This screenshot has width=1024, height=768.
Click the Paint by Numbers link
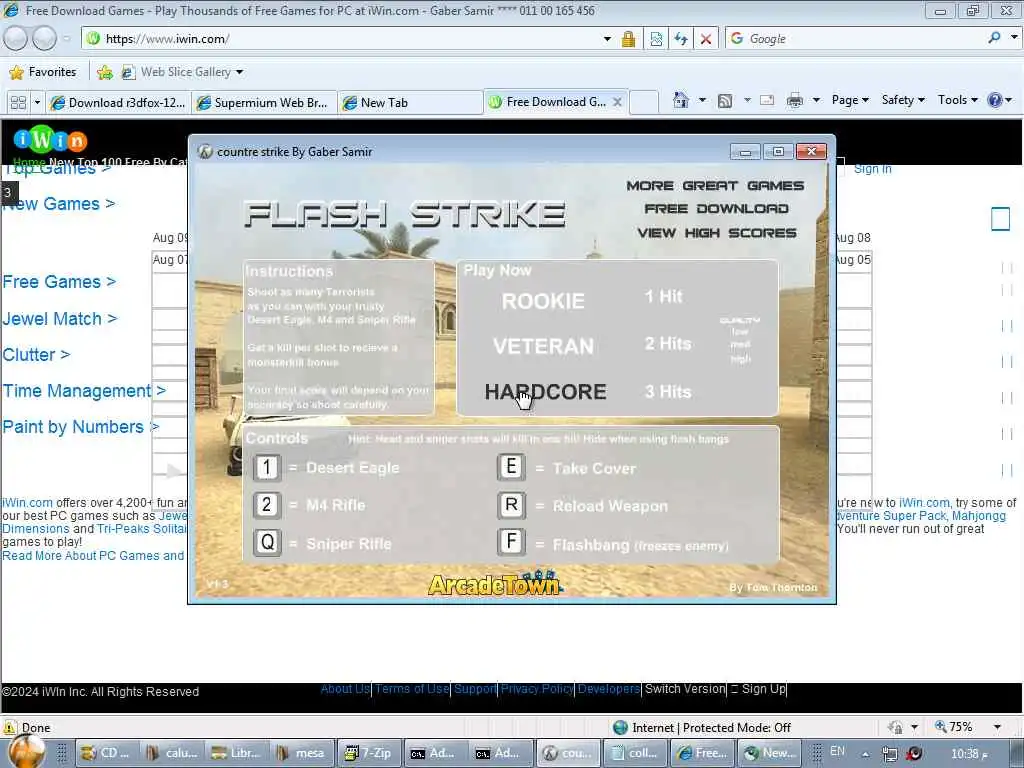click(80, 426)
